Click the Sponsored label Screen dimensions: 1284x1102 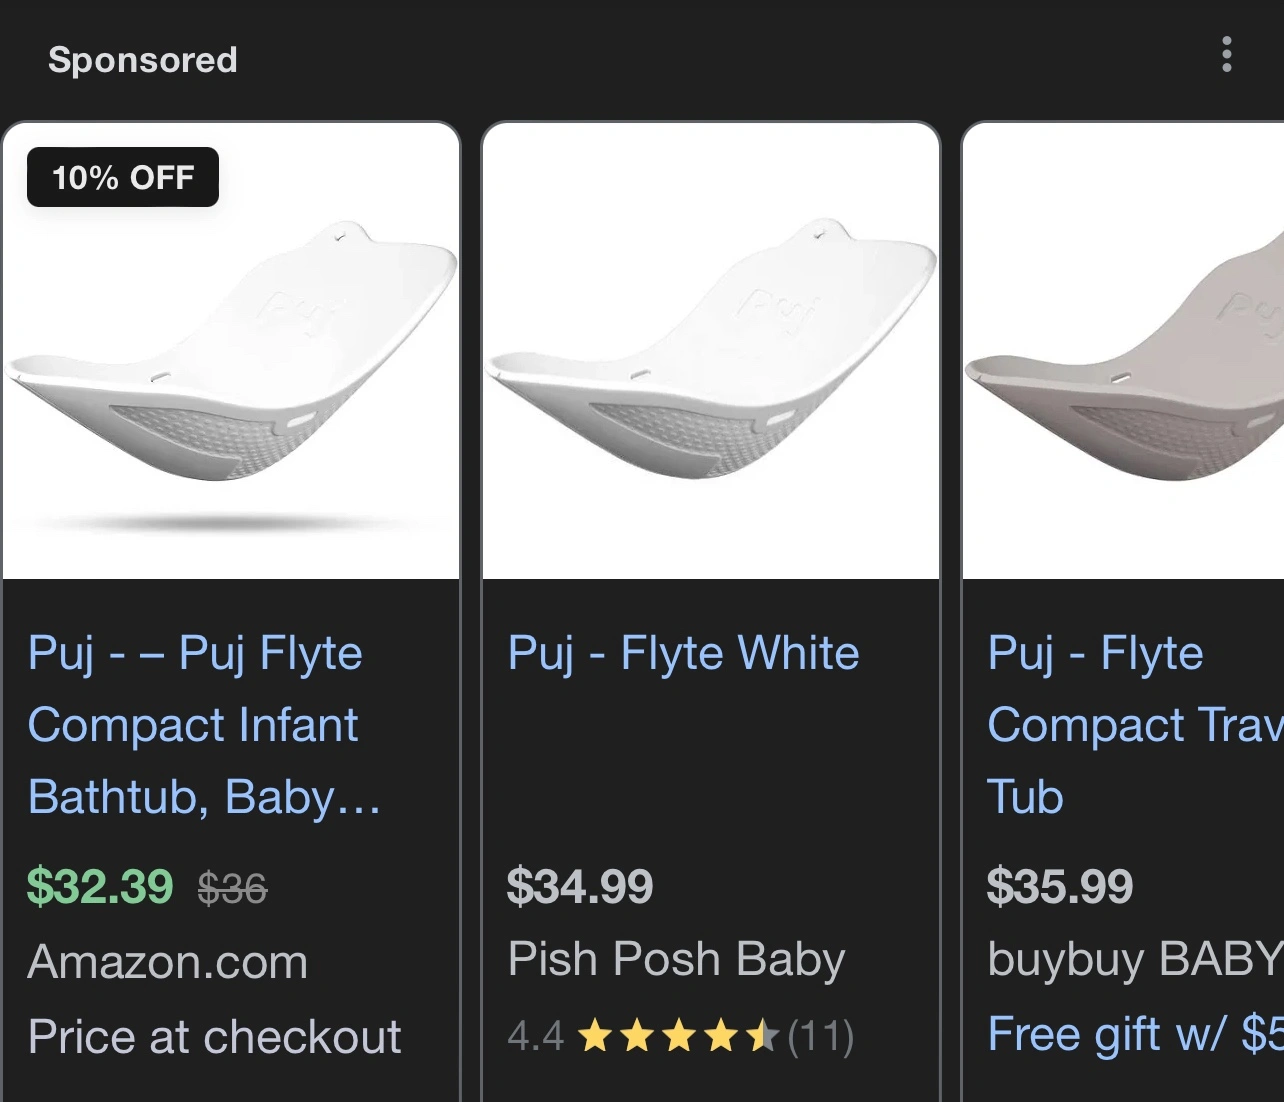[x=143, y=60]
